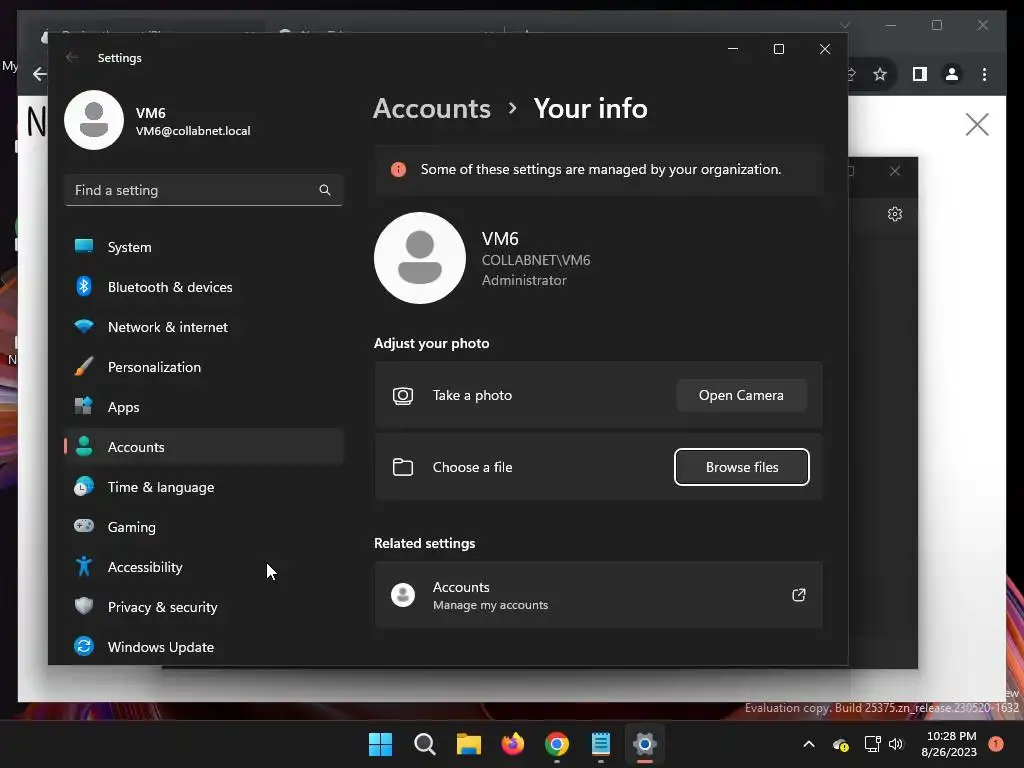Click the volume speaker tray icon

tap(896, 744)
